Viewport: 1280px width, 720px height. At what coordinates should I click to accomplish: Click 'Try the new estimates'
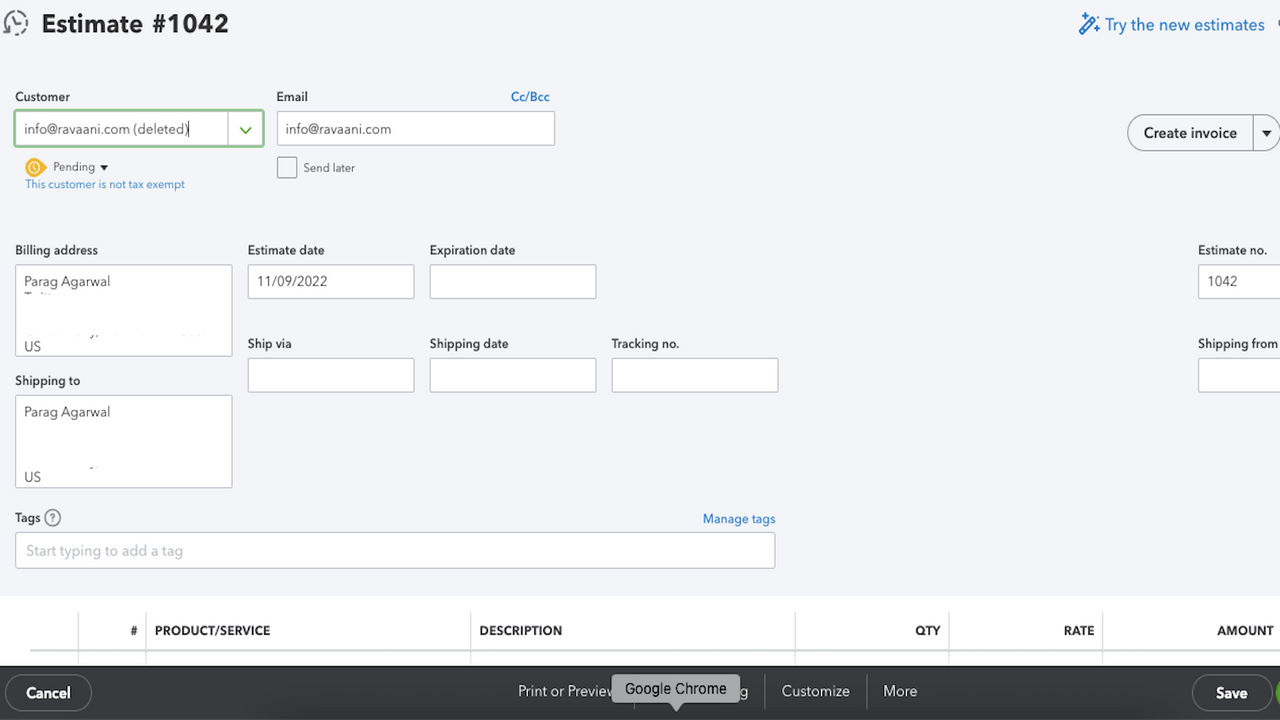pos(1185,24)
